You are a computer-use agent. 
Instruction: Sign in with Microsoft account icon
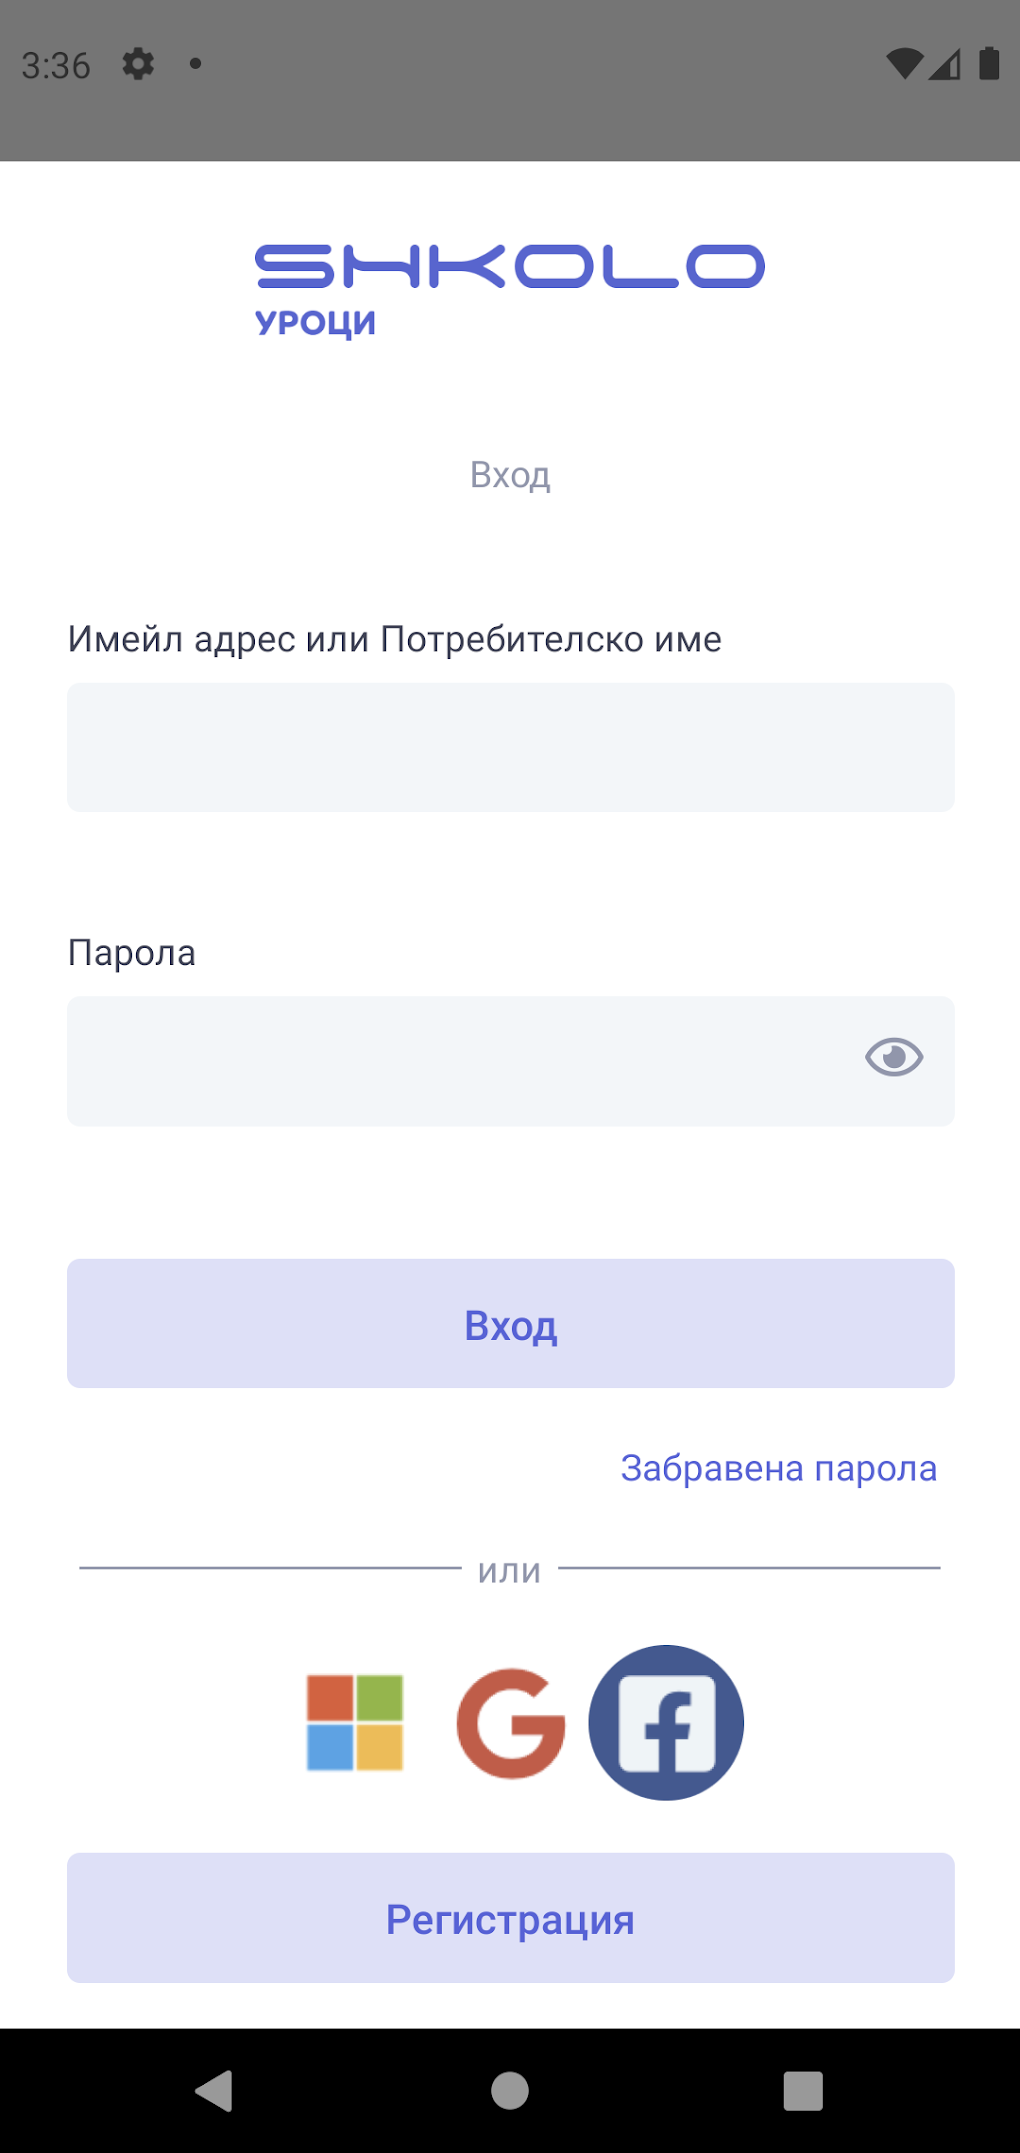355,1722
